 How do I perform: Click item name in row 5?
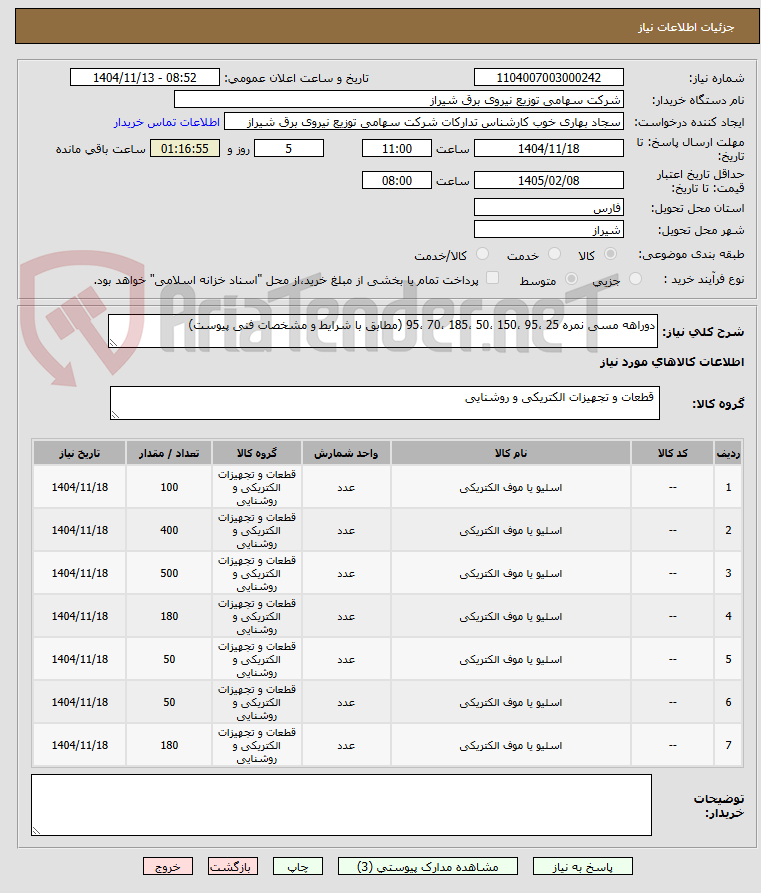(511, 659)
